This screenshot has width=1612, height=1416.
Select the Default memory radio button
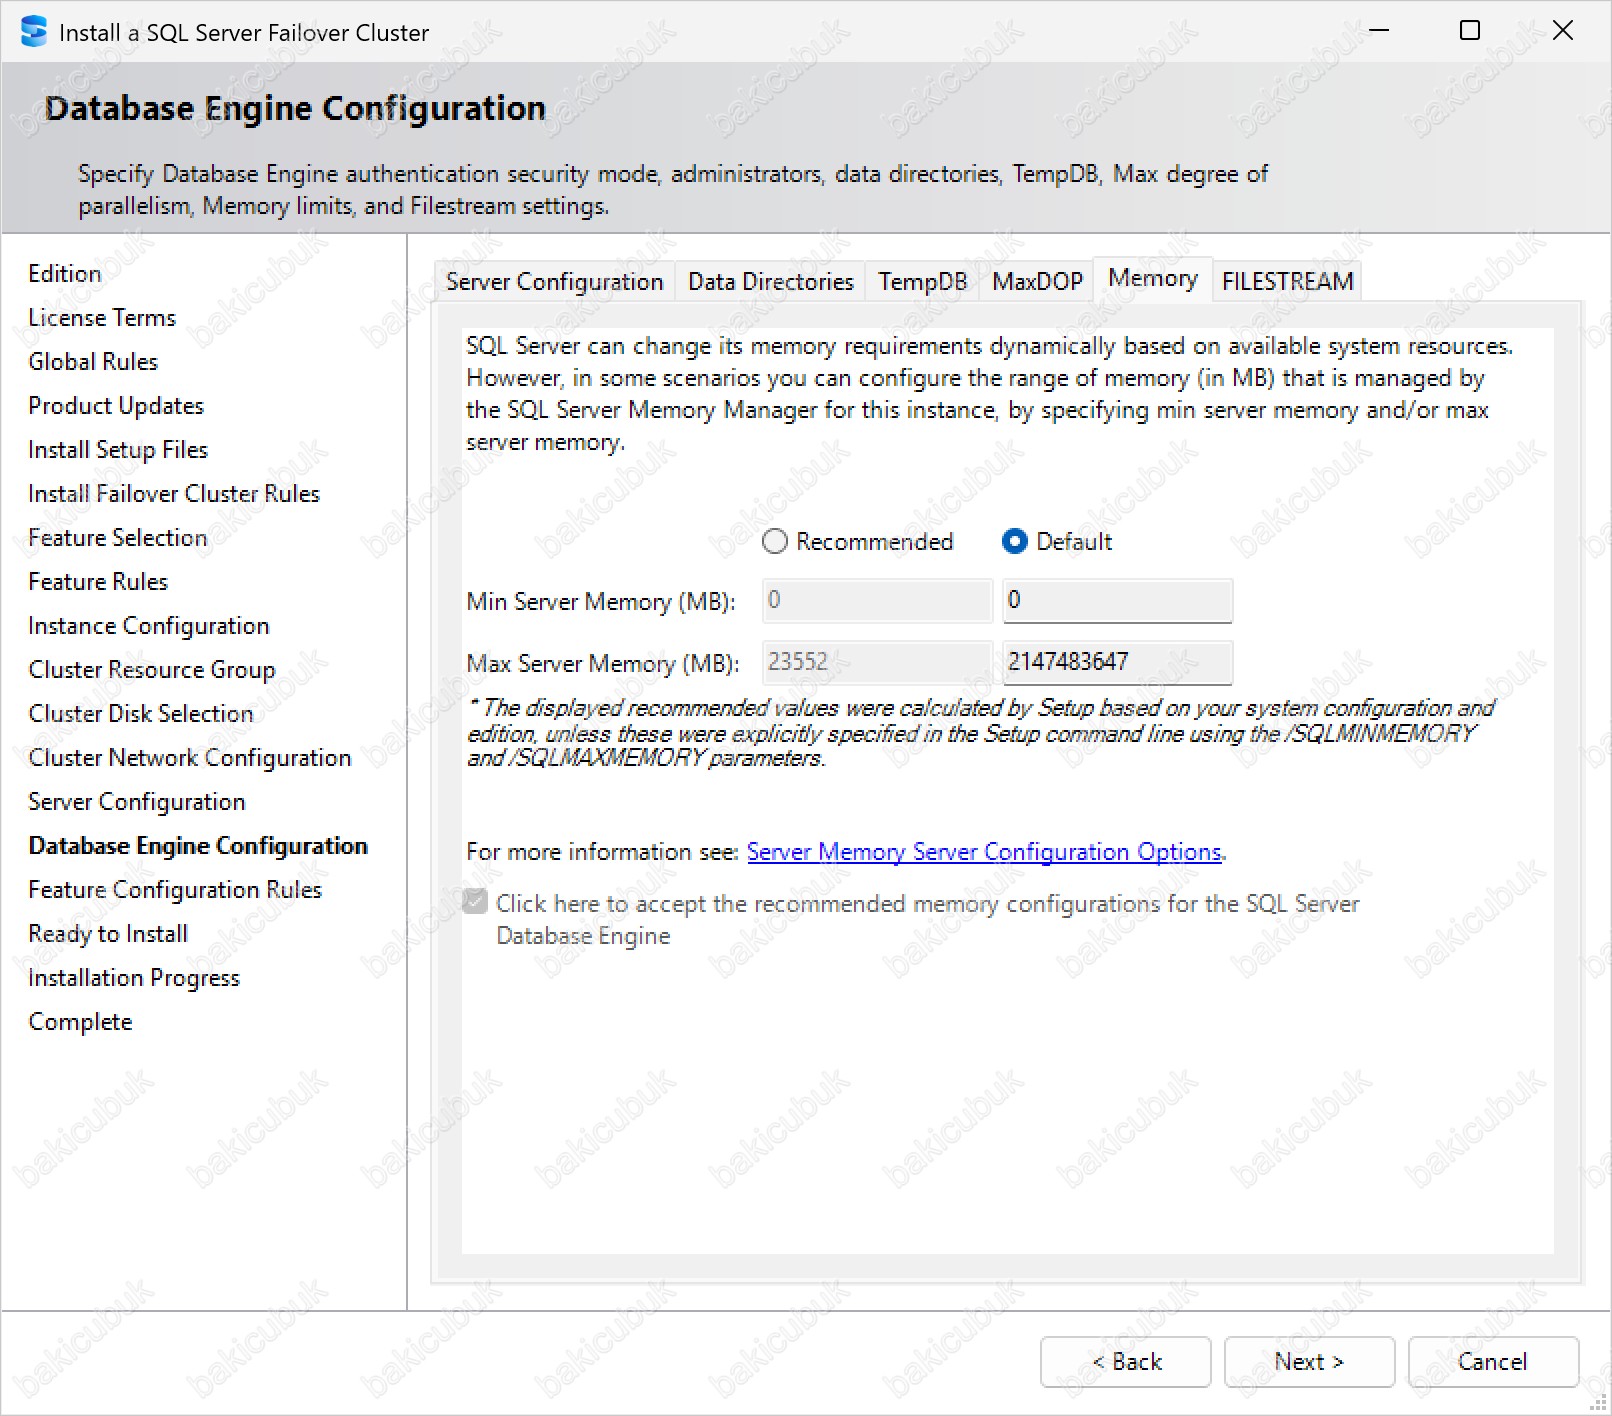(x=1014, y=542)
